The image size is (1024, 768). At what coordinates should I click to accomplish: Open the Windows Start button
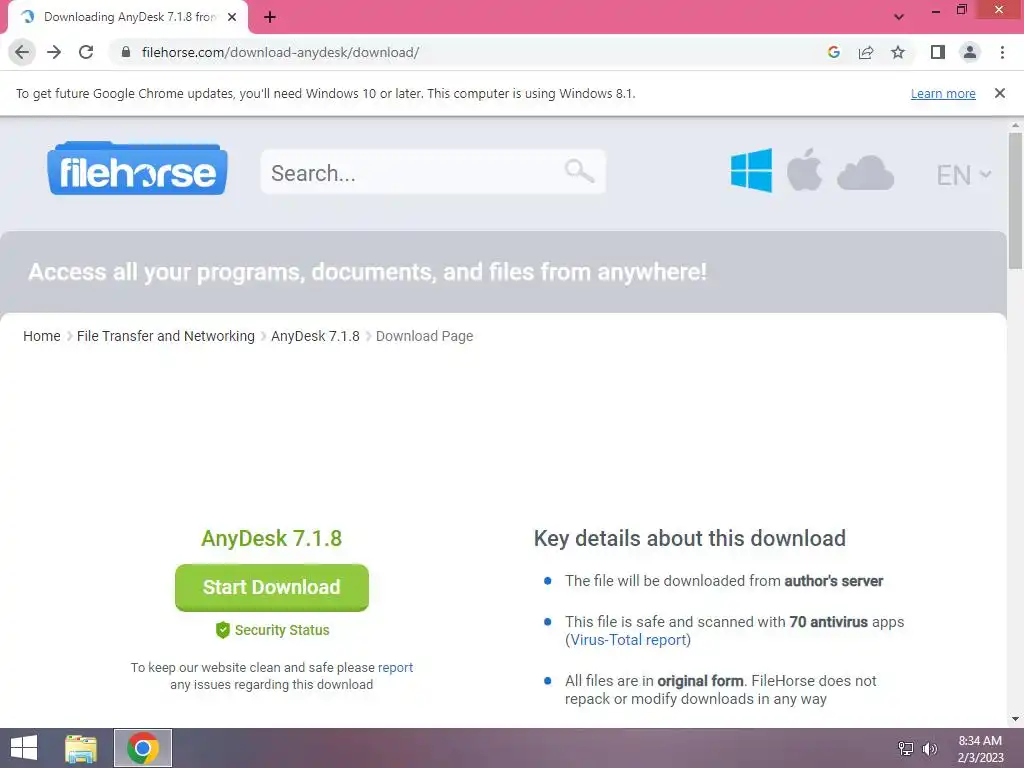tap(24, 748)
